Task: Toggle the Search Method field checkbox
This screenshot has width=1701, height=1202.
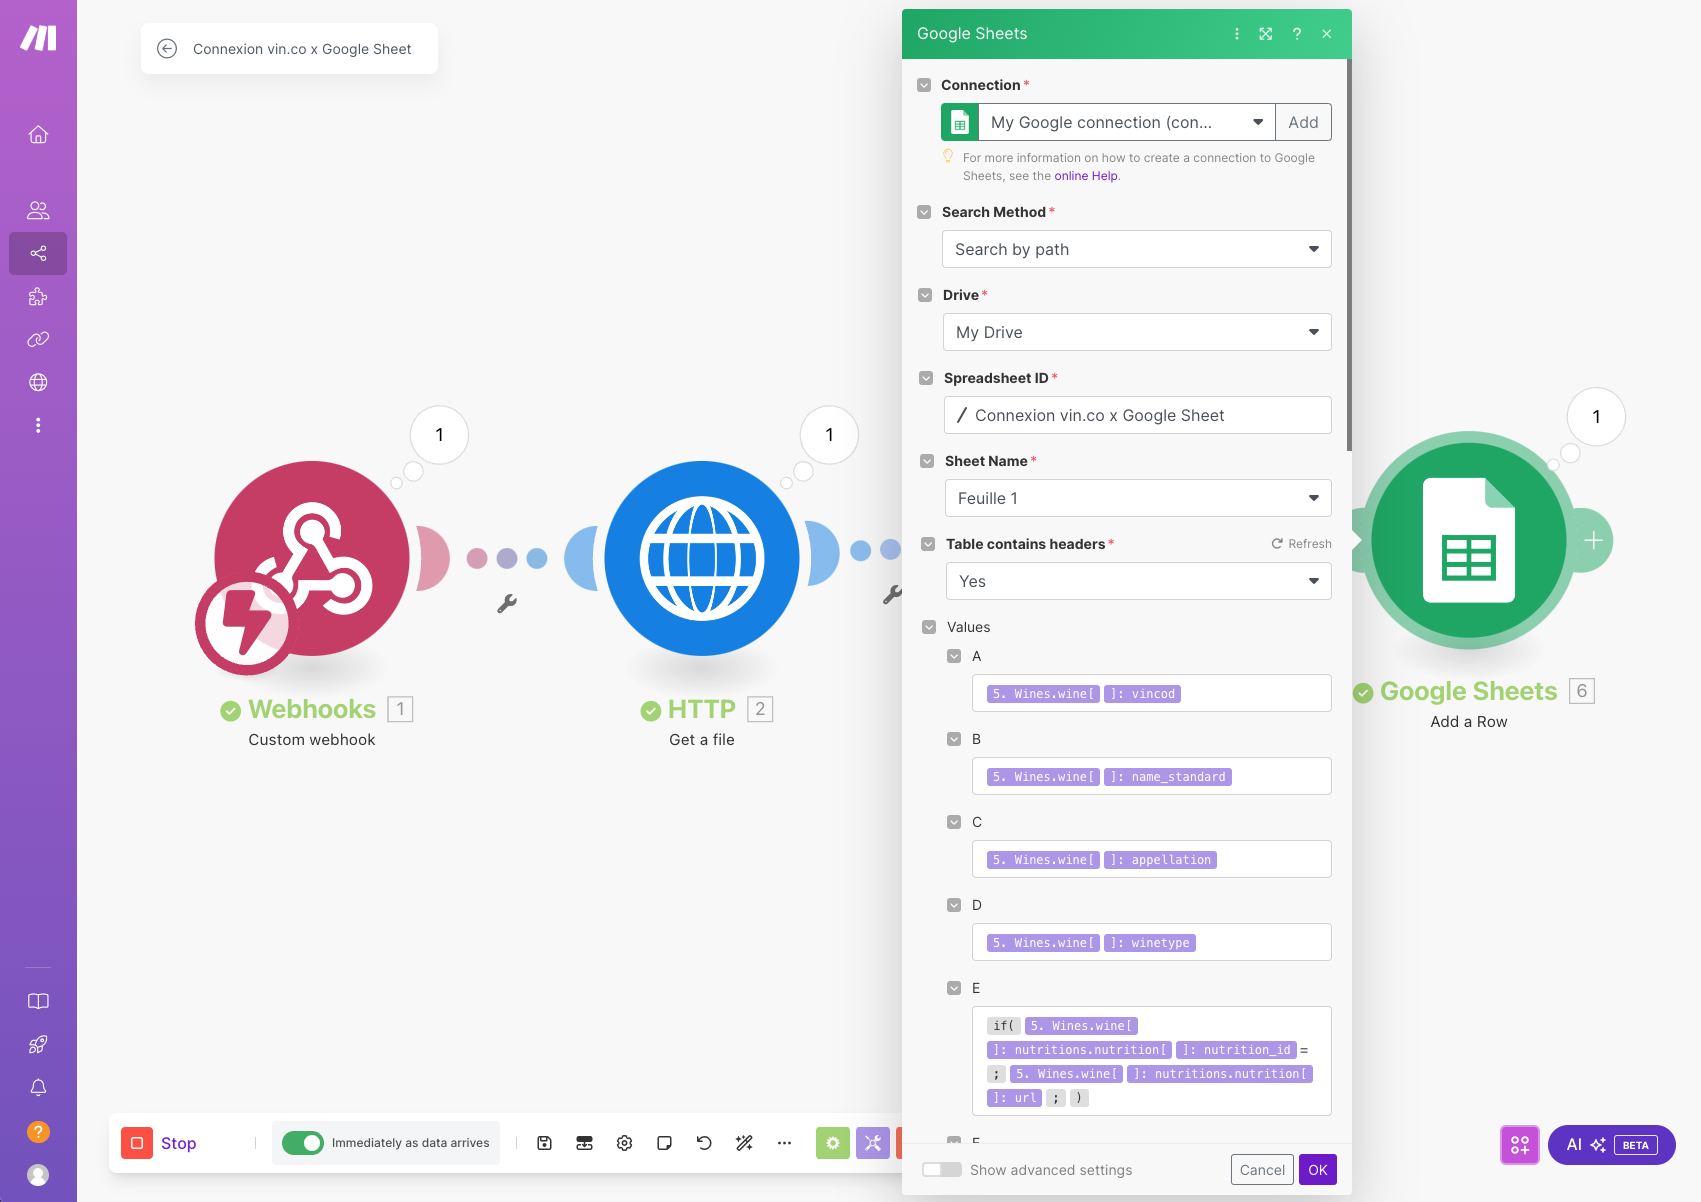Action: point(924,212)
